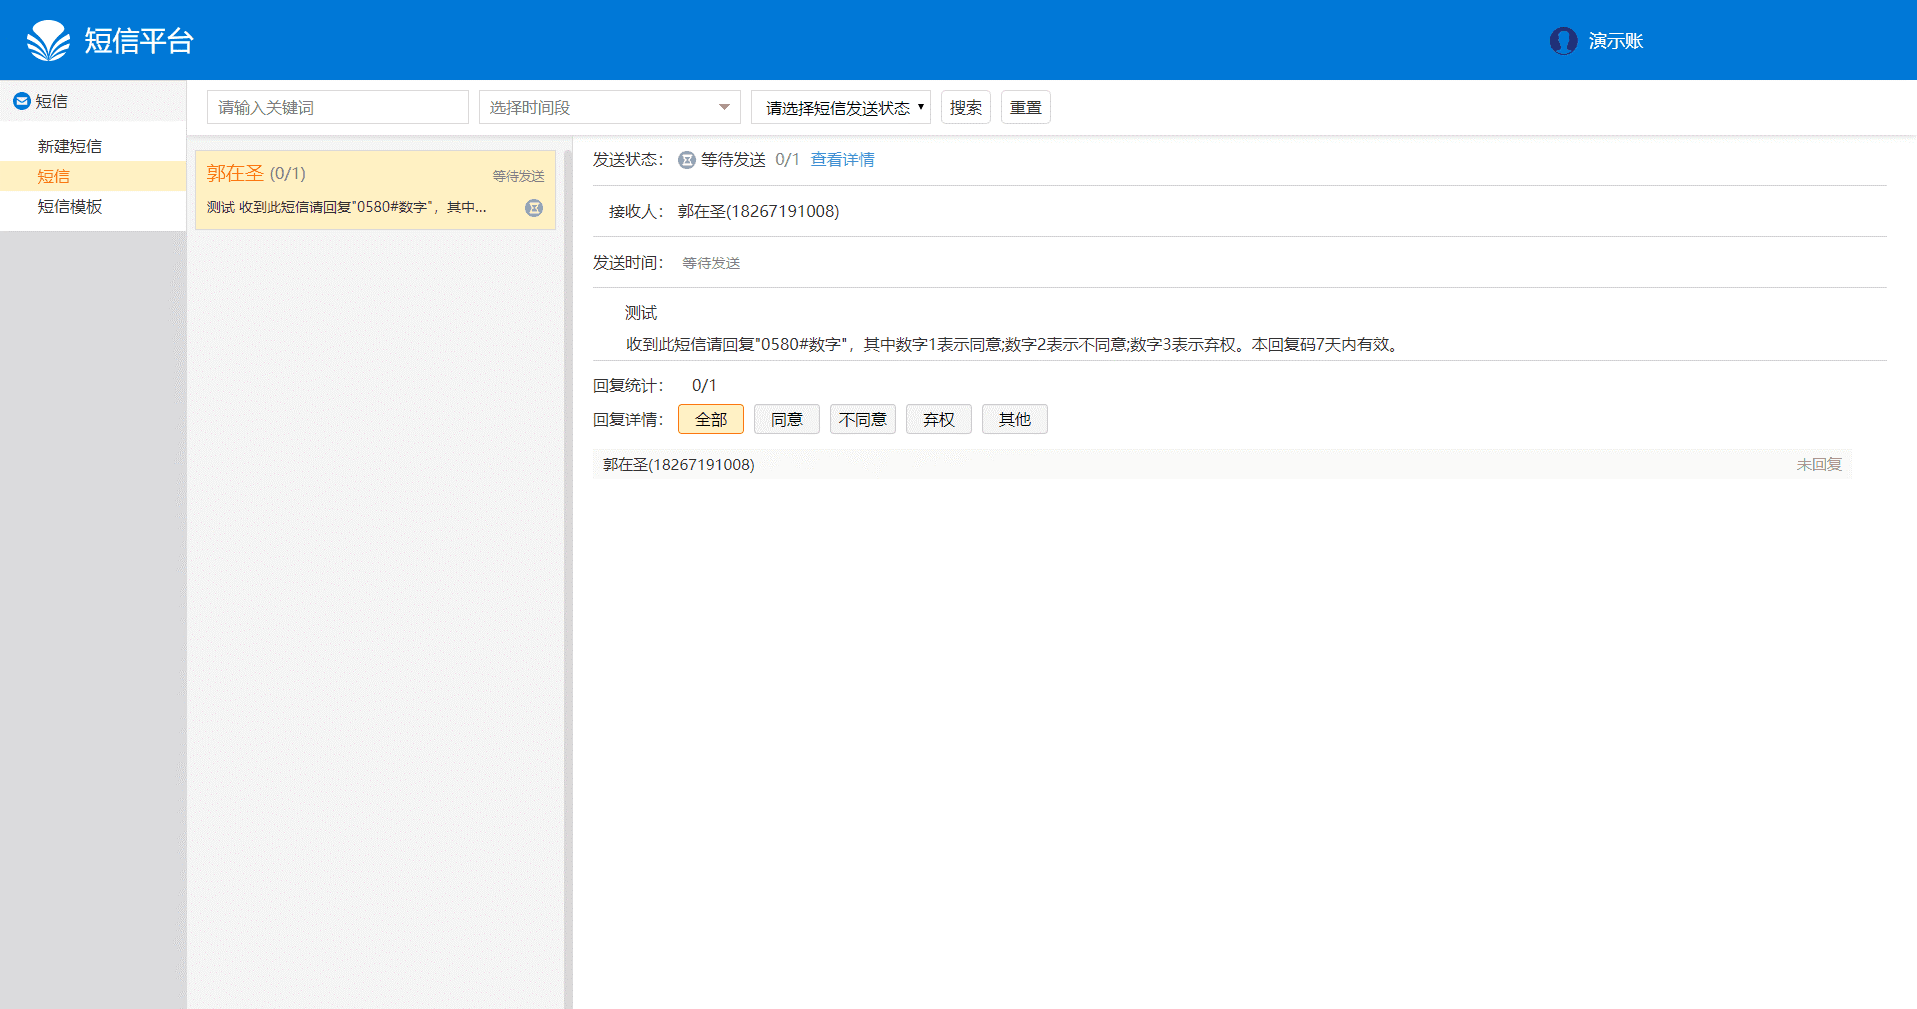Select the 郭在圣 conversation in the message list
This screenshot has width=1917, height=1009.
[375, 190]
